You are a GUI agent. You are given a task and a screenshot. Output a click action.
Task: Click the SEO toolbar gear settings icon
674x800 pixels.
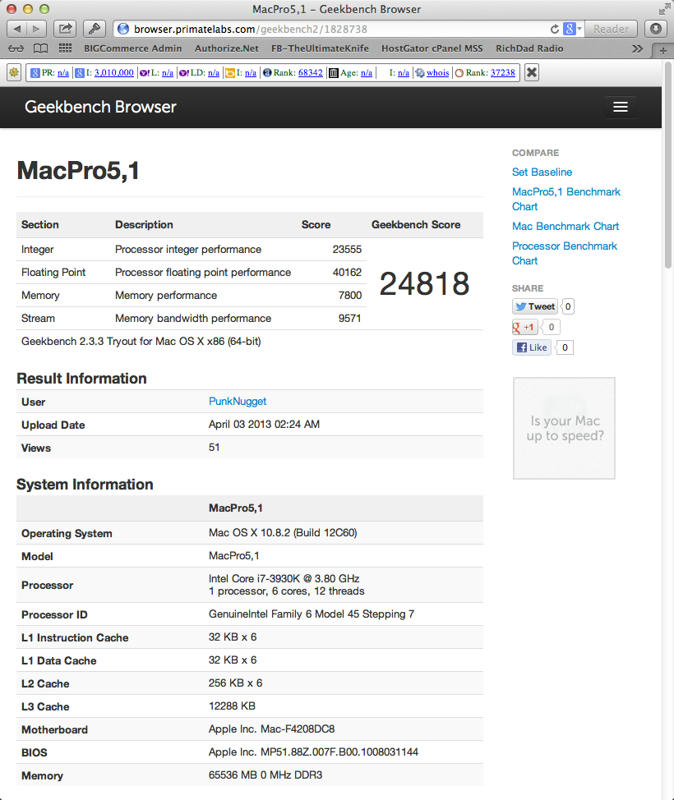(x=14, y=72)
